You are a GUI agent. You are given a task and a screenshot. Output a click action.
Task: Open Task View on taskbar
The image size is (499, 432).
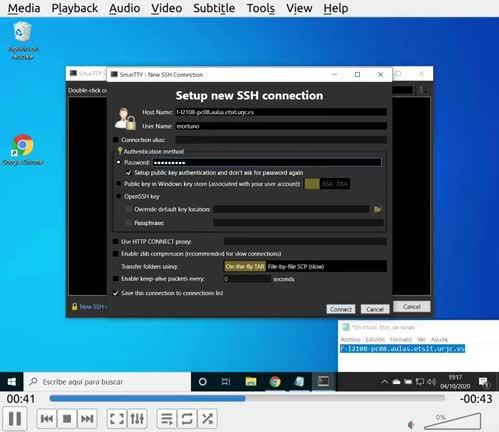coord(226,382)
